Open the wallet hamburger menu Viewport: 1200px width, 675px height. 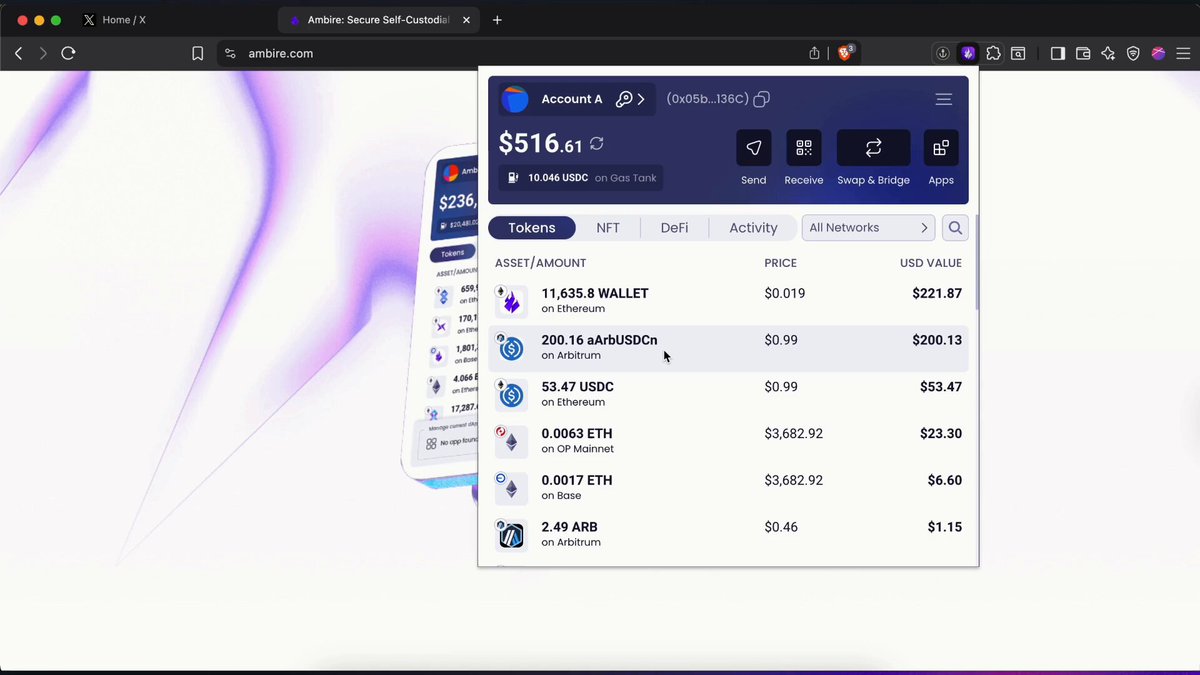click(944, 99)
